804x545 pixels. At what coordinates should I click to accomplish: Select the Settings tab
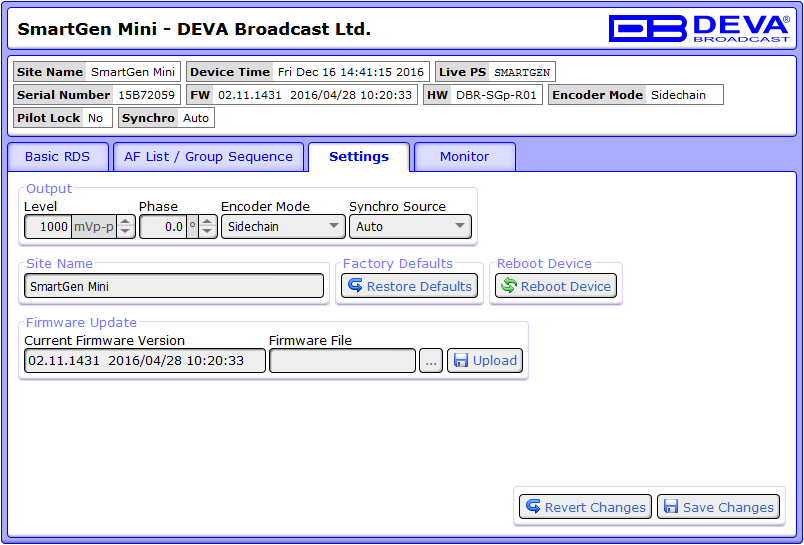pos(358,157)
